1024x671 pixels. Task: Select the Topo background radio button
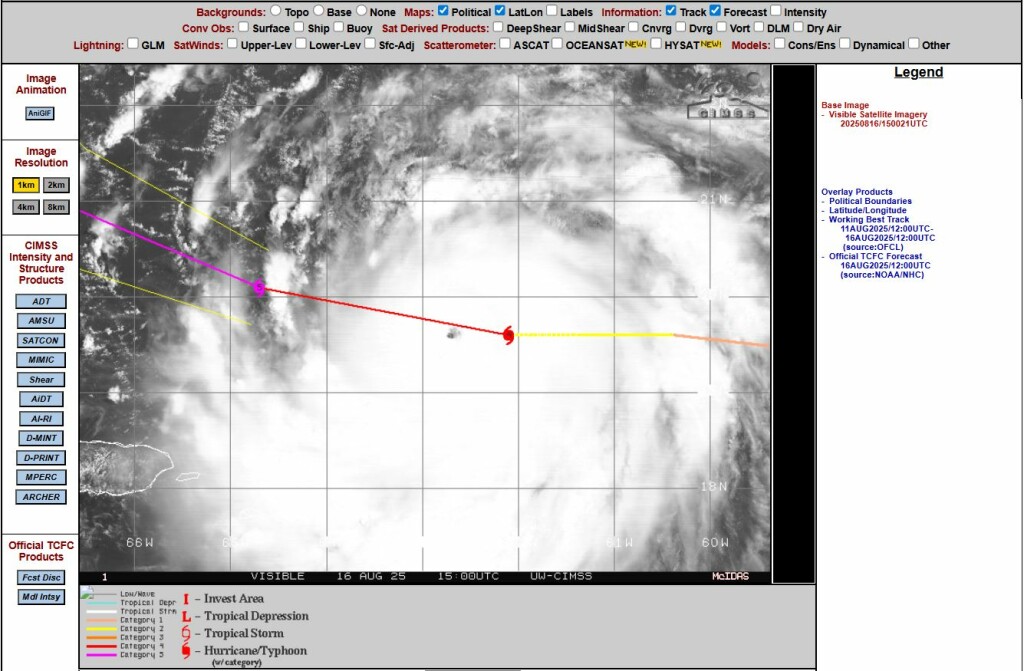(x=275, y=12)
